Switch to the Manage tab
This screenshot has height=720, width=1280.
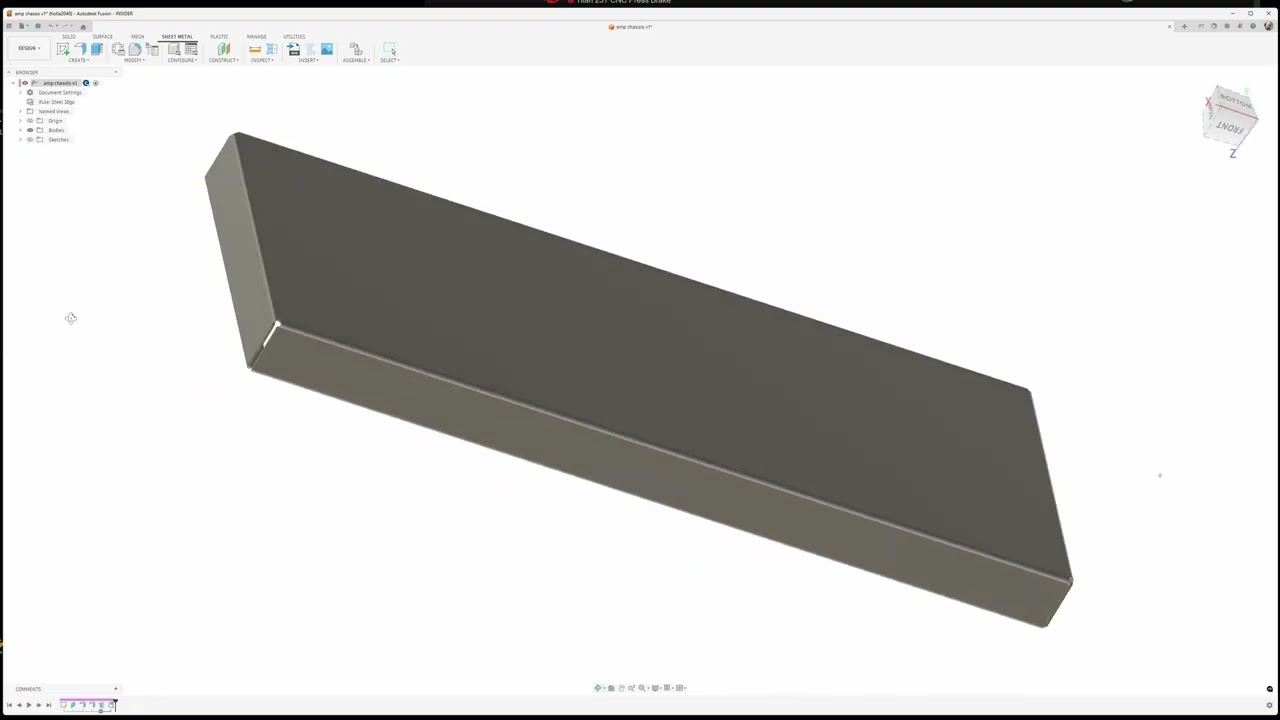(x=257, y=37)
